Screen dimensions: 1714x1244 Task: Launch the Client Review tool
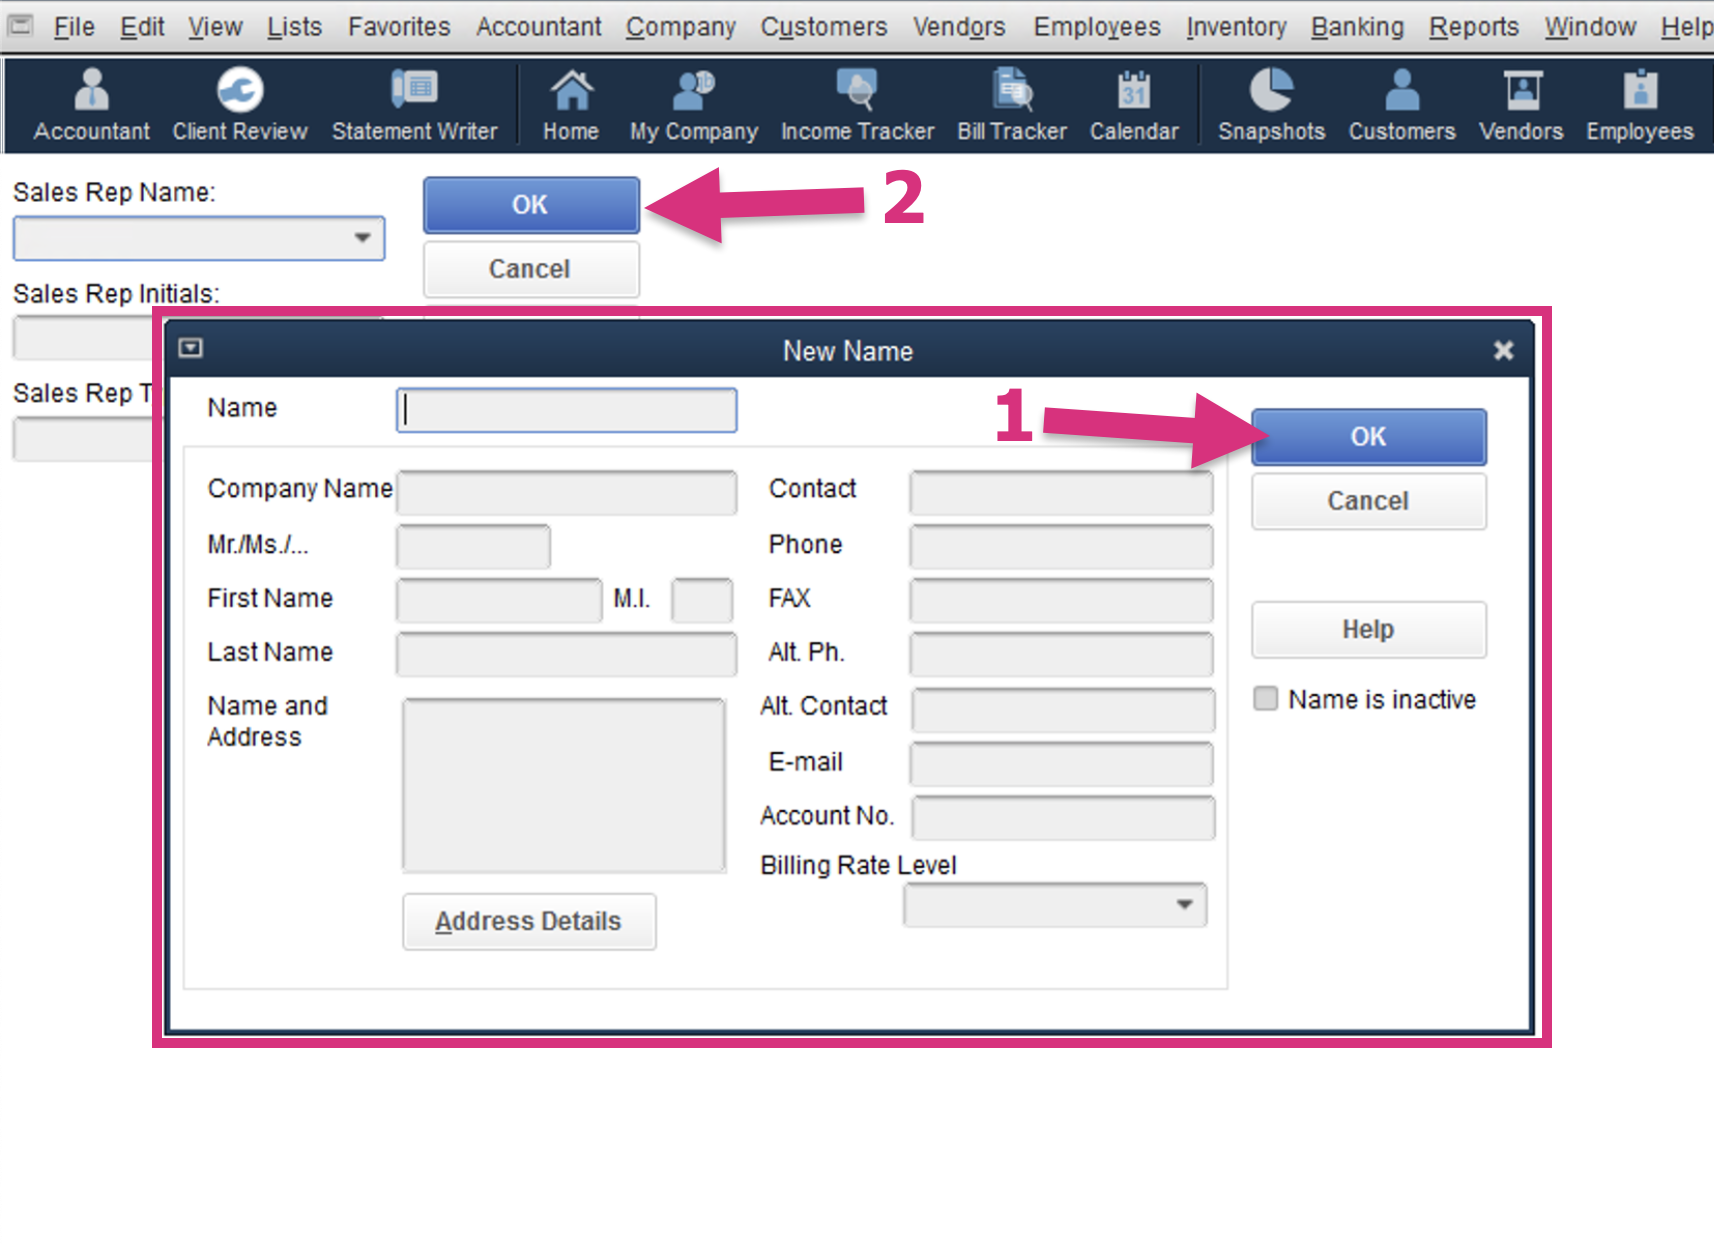pos(239,105)
